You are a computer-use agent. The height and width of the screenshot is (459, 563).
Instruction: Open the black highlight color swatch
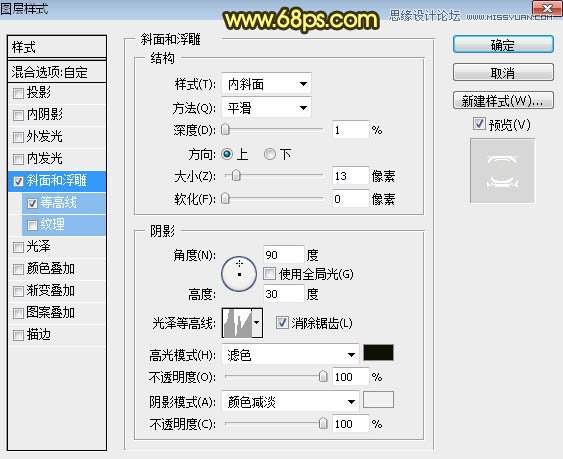378,353
